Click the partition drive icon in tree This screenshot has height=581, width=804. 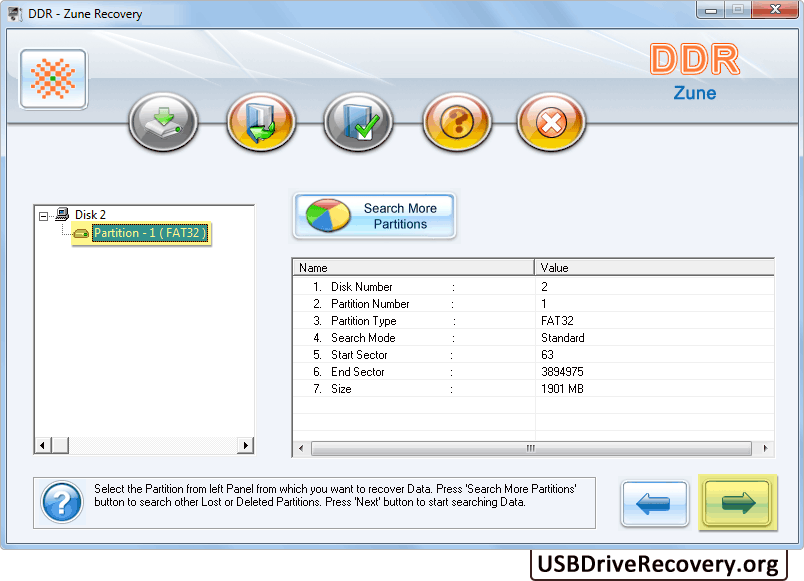coord(81,233)
